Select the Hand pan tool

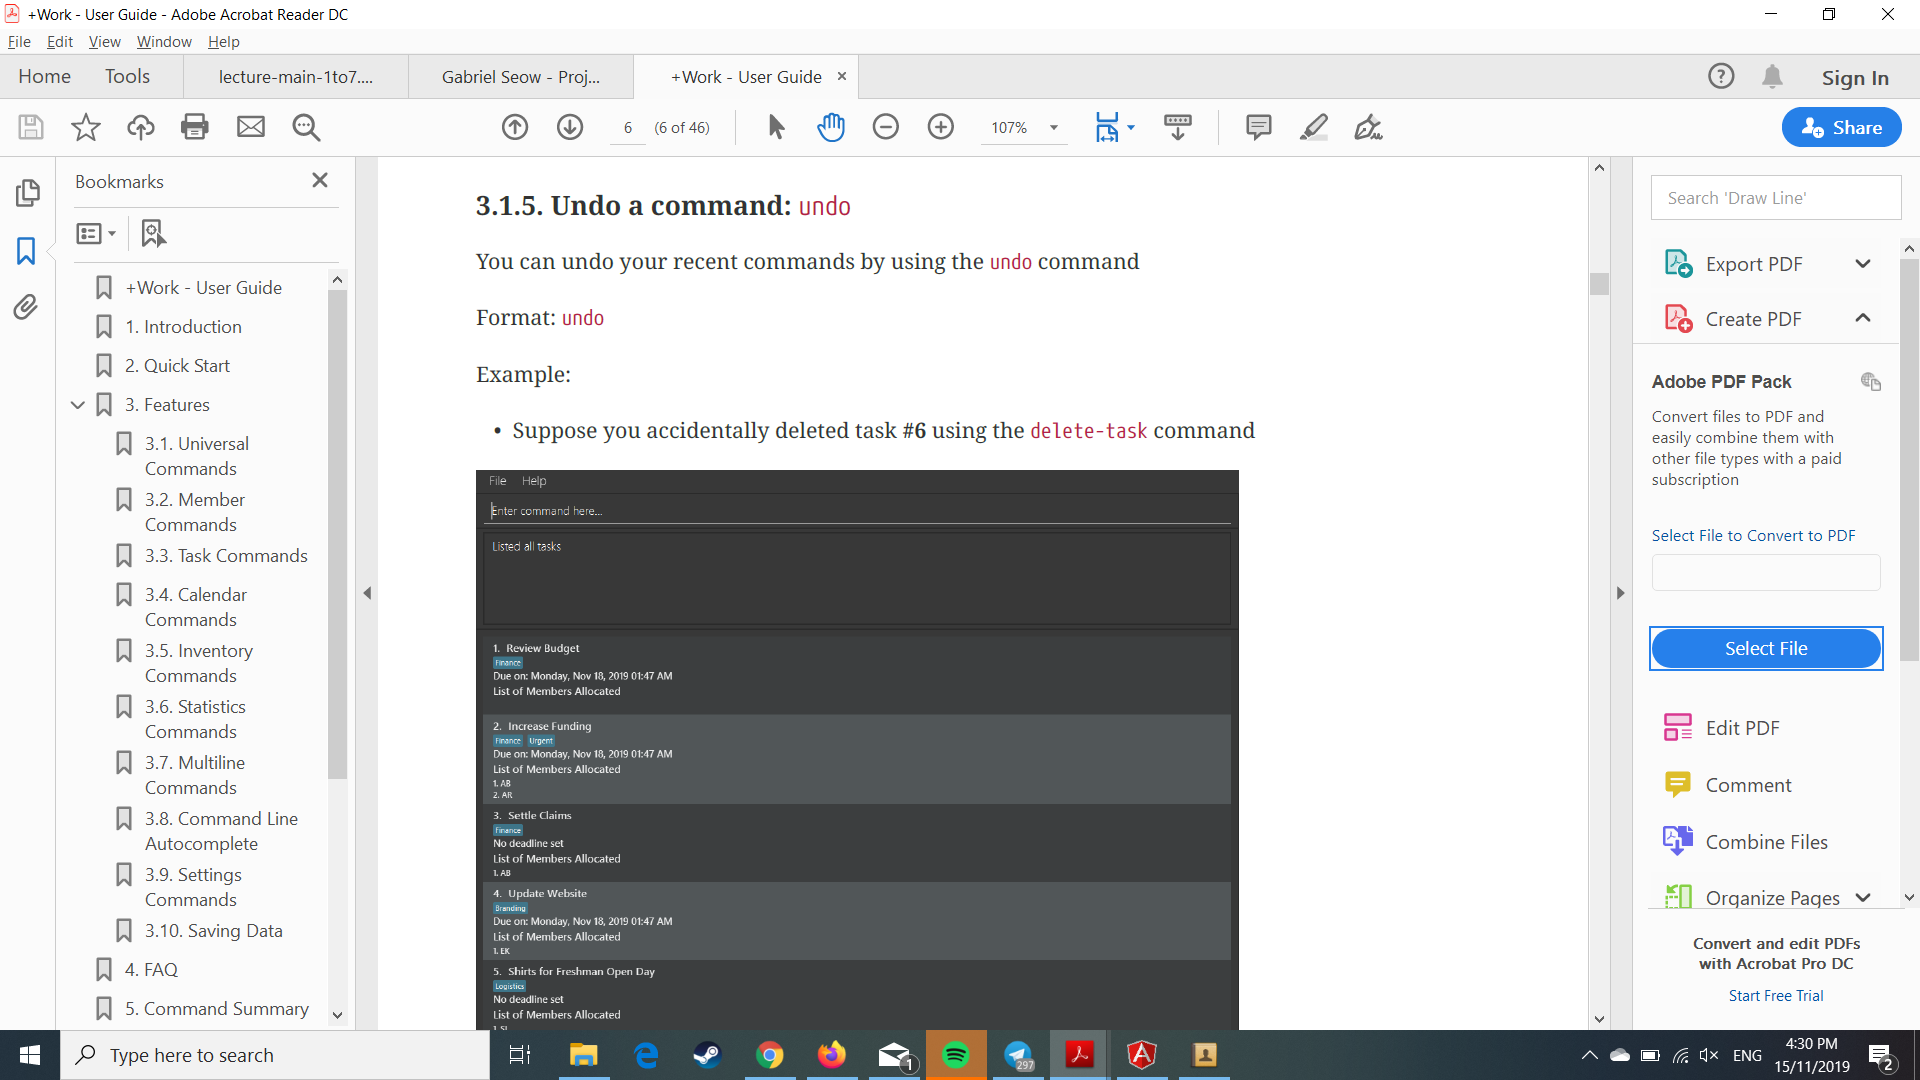pos(831,127)
